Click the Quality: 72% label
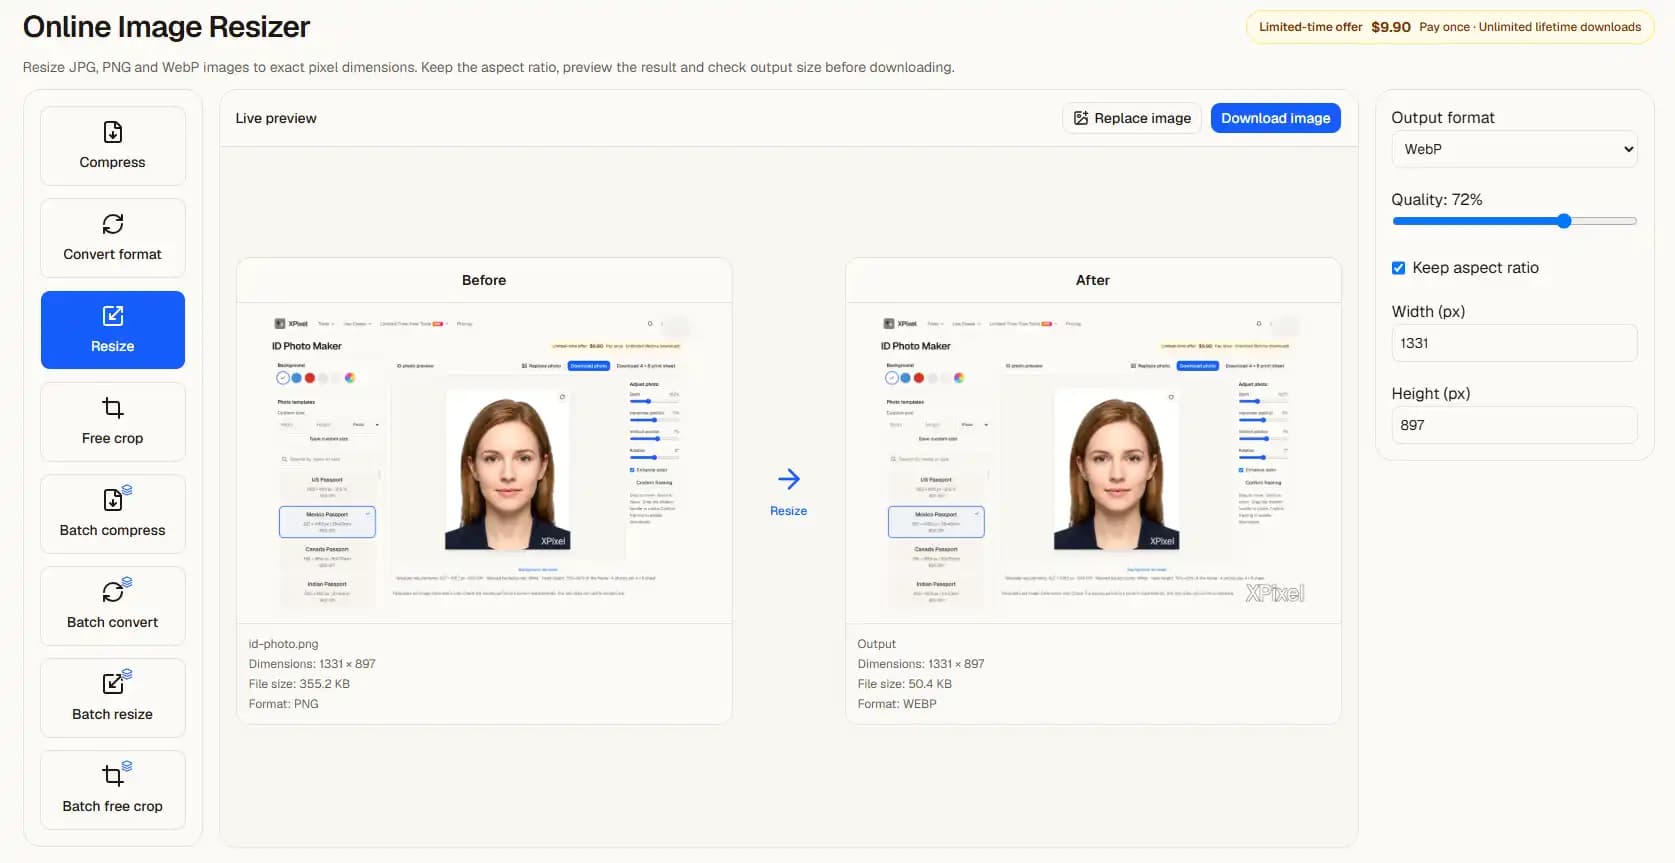1675x863 pixels. point(1437,199)
